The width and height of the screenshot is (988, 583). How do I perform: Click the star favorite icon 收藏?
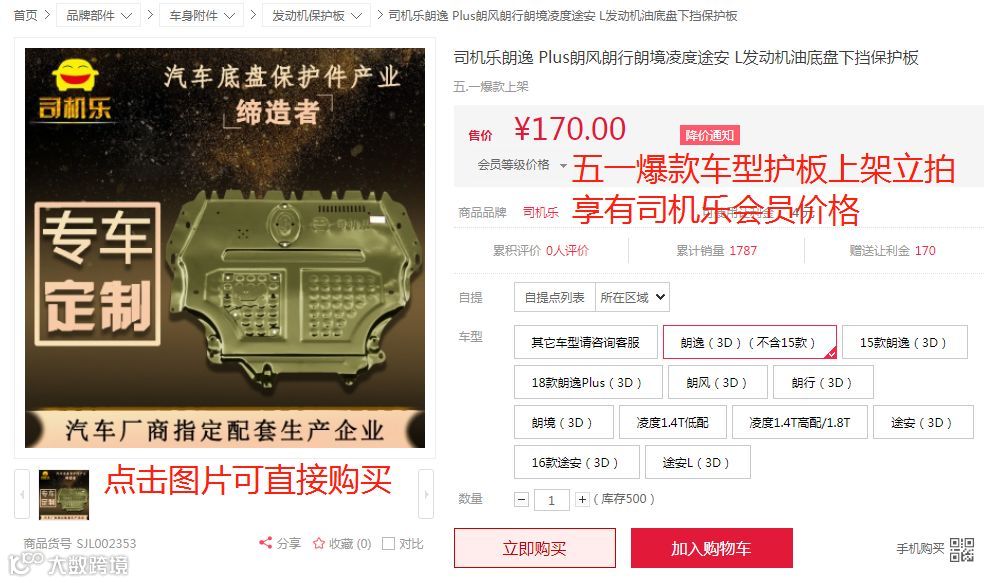click(x=319, y=543)
